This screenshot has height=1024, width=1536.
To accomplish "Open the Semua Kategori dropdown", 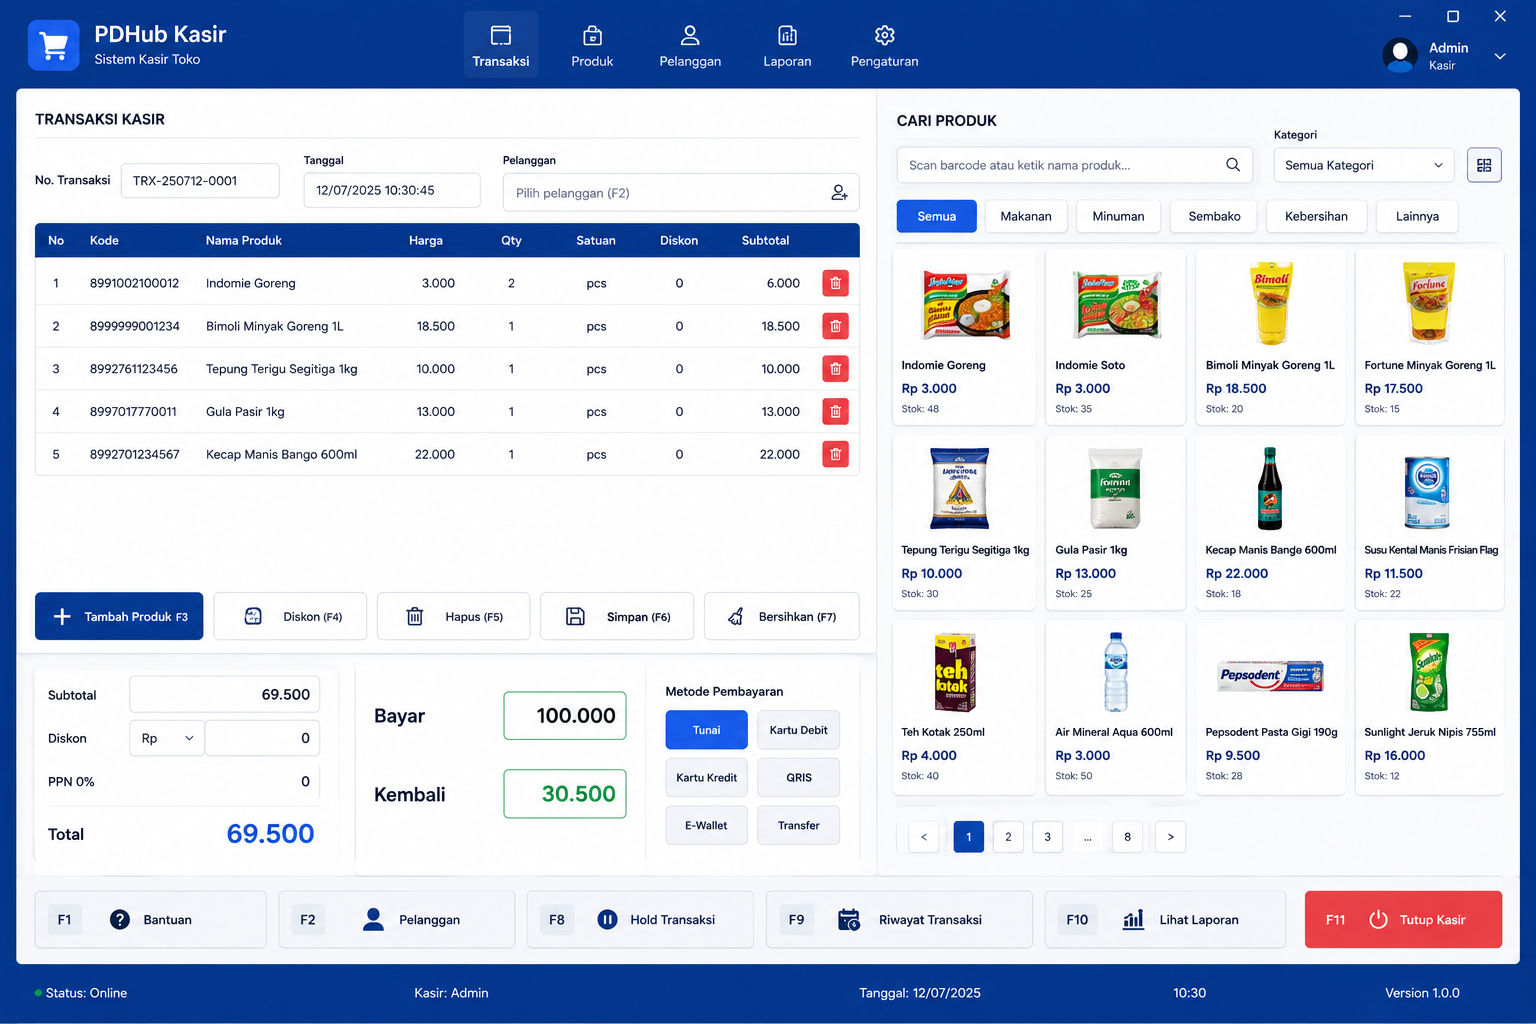I will tap(1364, 165).
